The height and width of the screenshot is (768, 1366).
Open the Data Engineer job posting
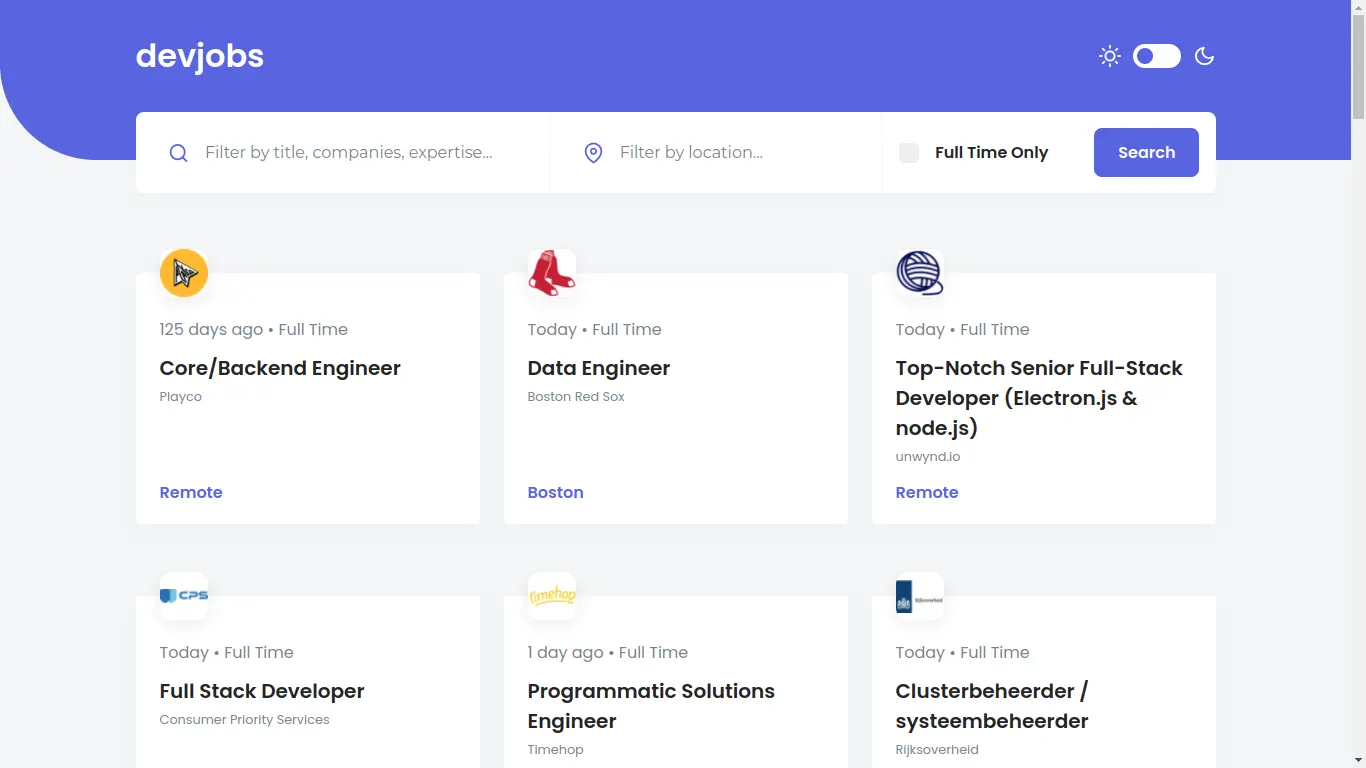[x=598, y=368]
